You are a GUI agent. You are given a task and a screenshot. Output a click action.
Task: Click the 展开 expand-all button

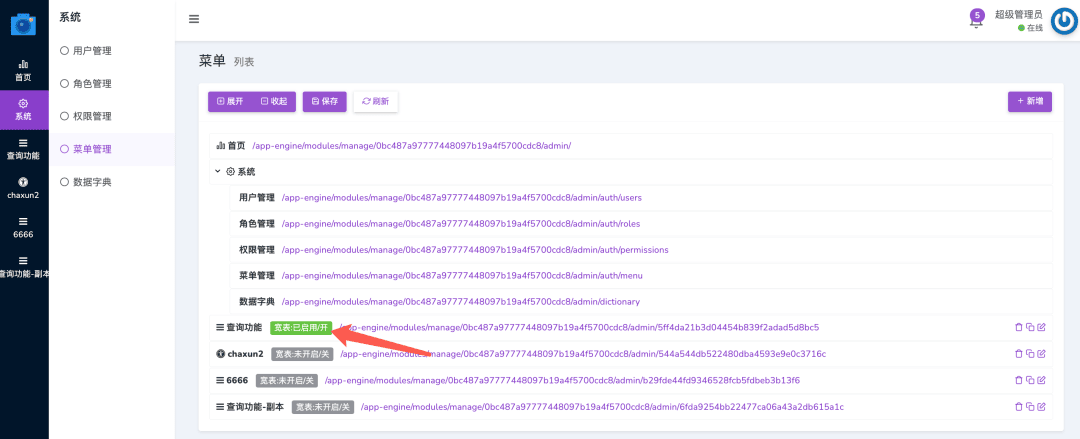coord(230,101)
